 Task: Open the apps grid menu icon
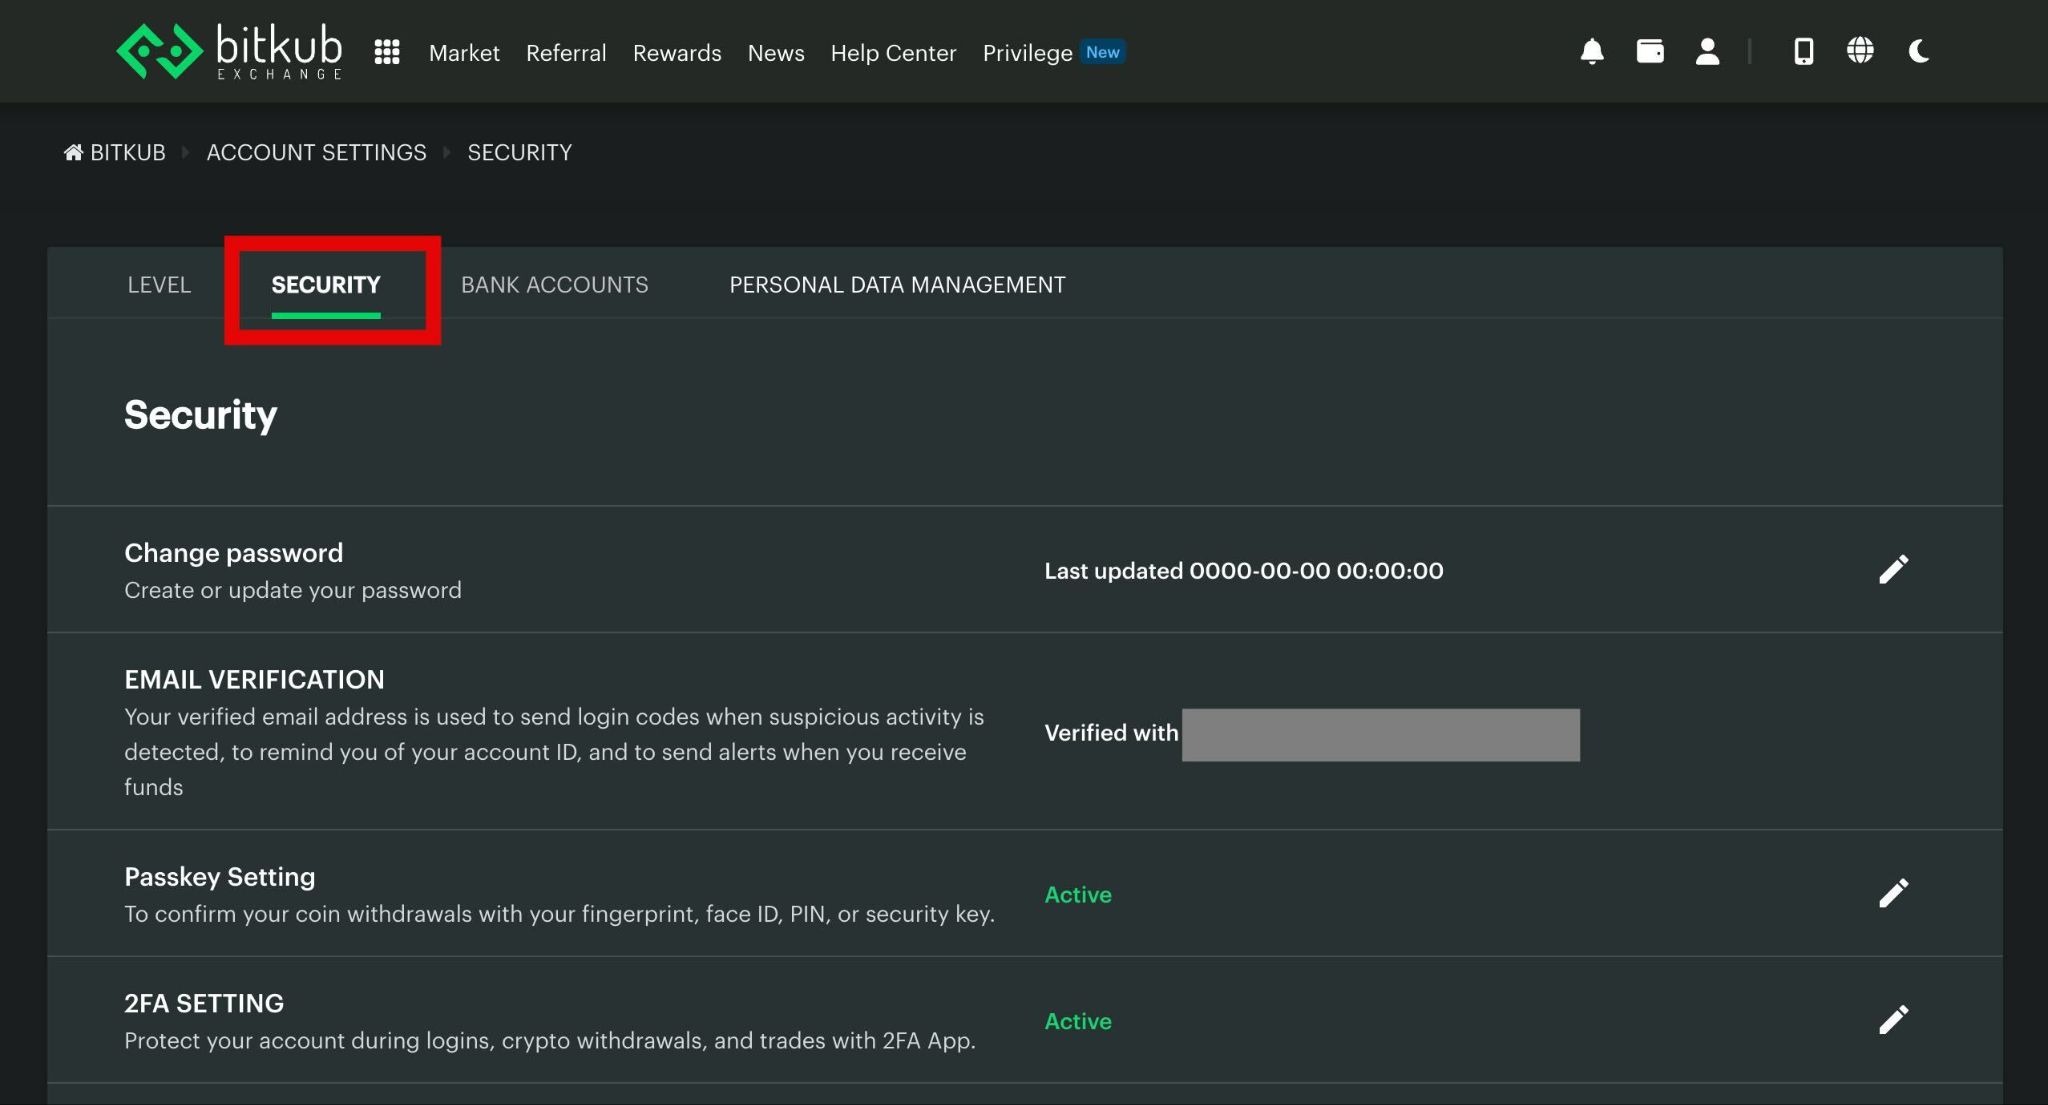click(x=387, y=52)
